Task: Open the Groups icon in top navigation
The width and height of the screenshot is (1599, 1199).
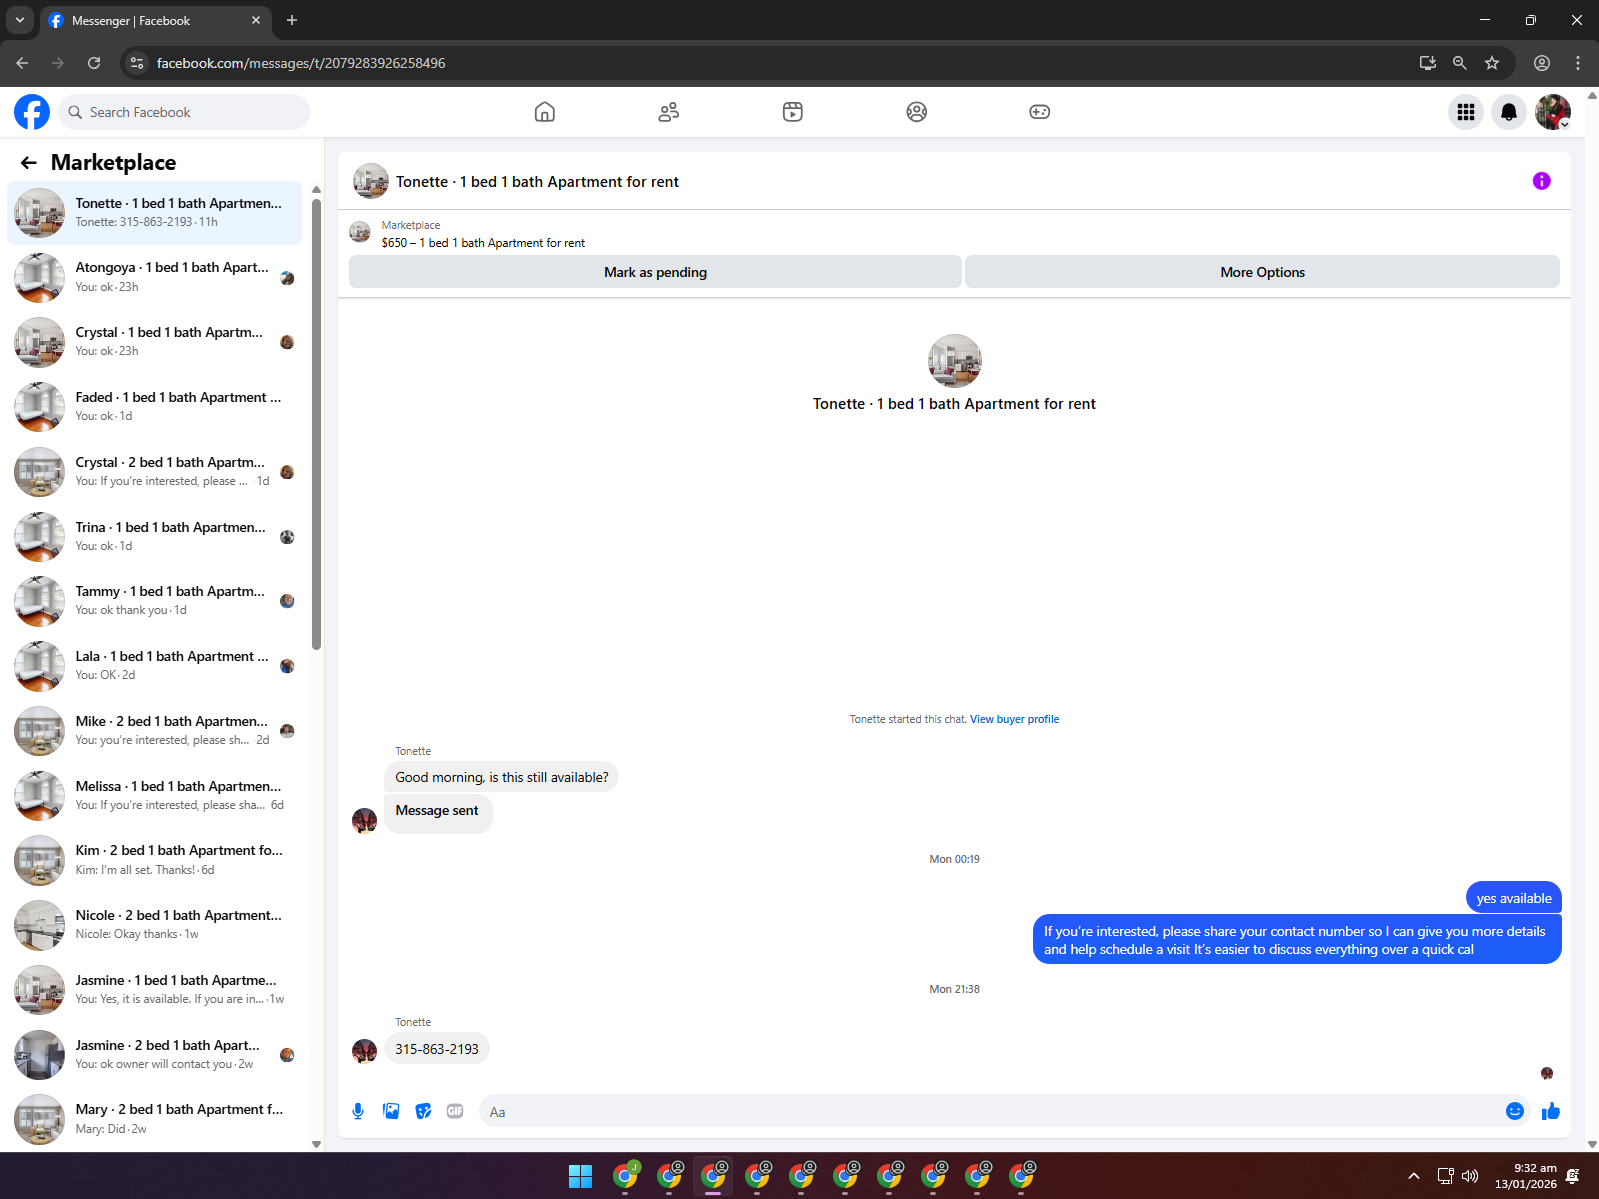Action: (x=917, y=112)
